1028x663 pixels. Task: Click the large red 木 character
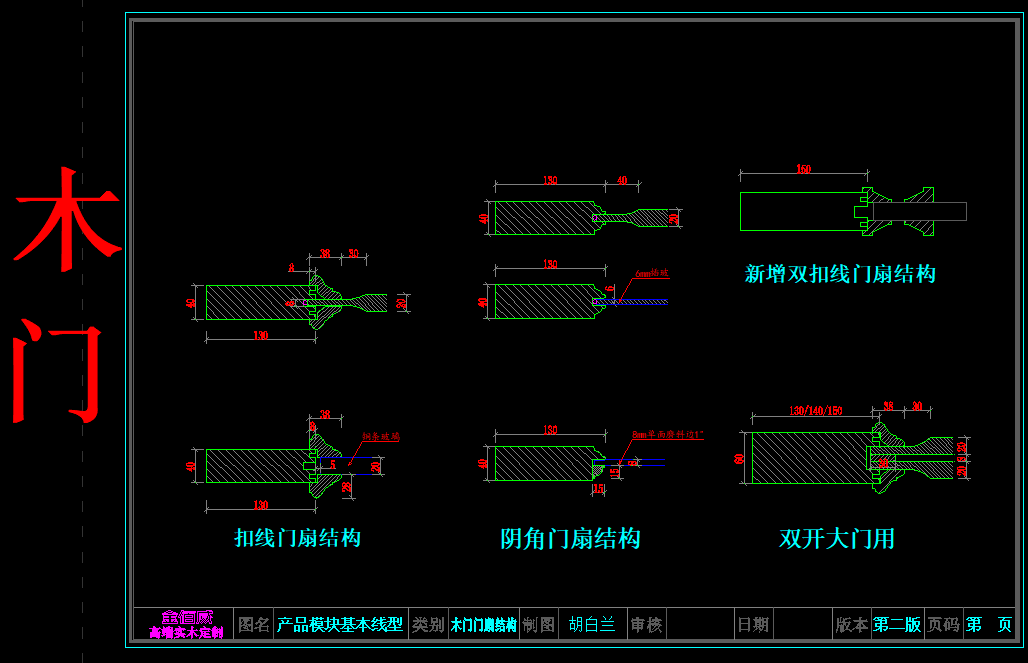pos(66,220)
